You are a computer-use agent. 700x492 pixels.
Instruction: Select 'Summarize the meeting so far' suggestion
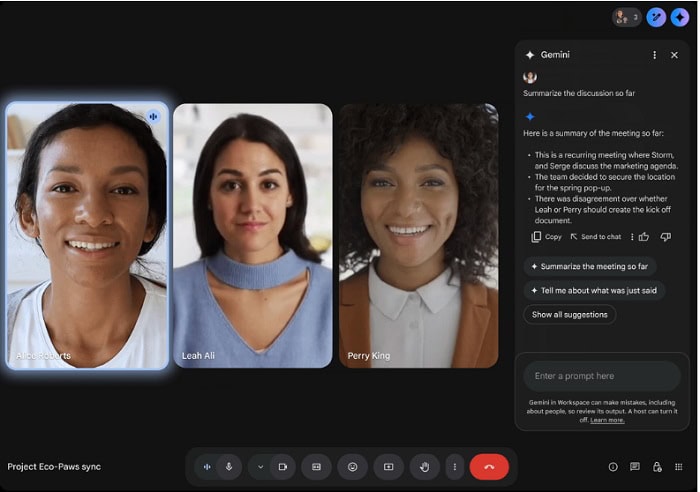tap(590, 266)
